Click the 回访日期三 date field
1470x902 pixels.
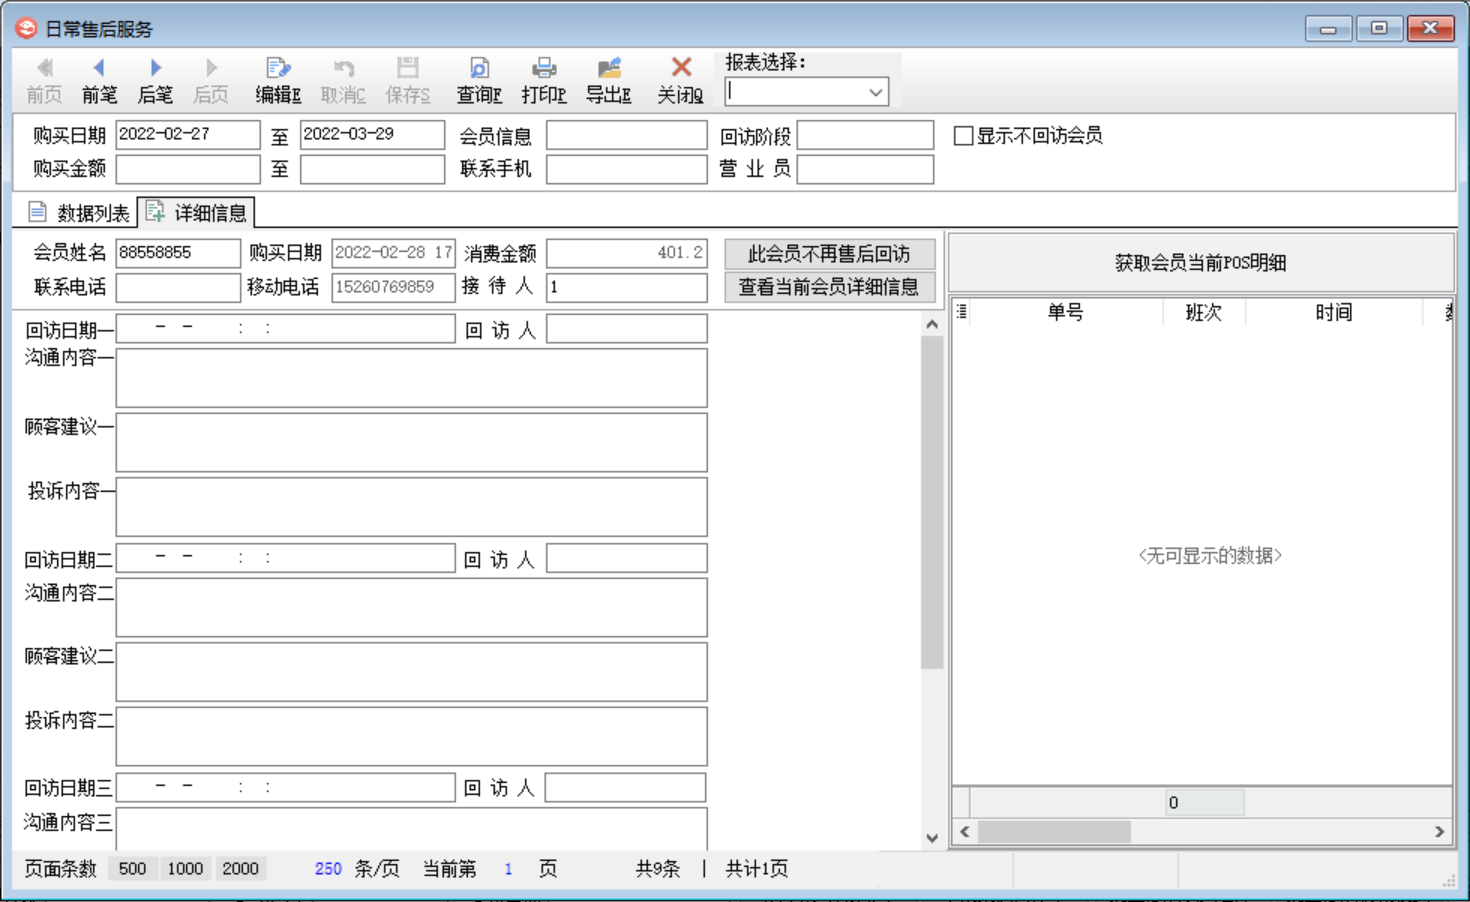tap(285, 787)
